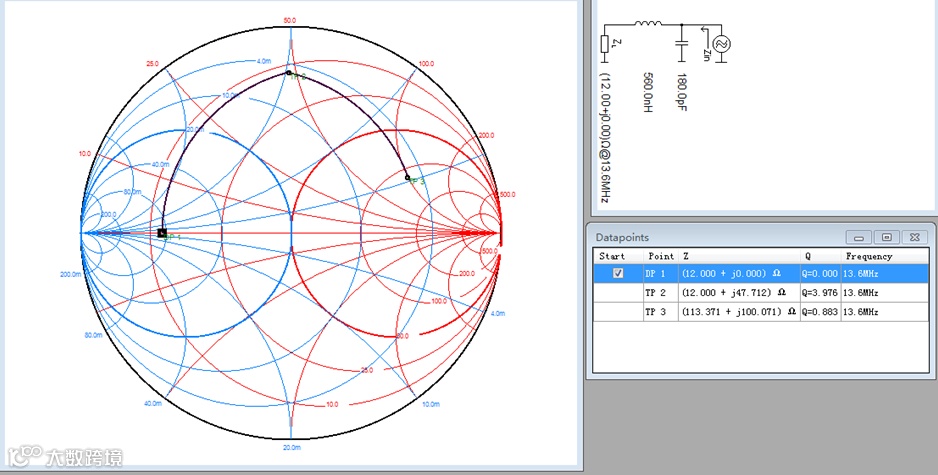Click impedance value (12.000 + j47.712) Ω

click(733, 293)
